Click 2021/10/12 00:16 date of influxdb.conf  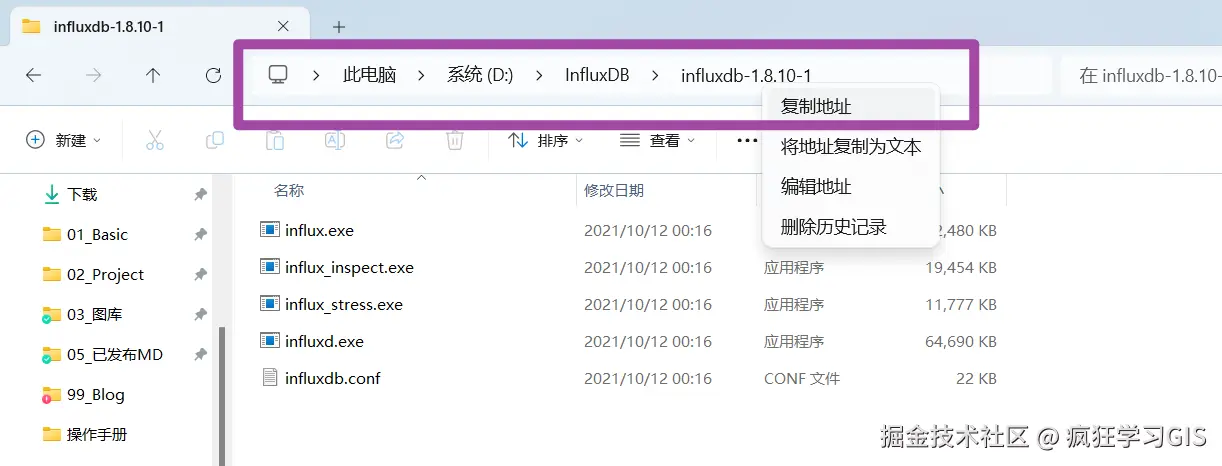point(648,378)
